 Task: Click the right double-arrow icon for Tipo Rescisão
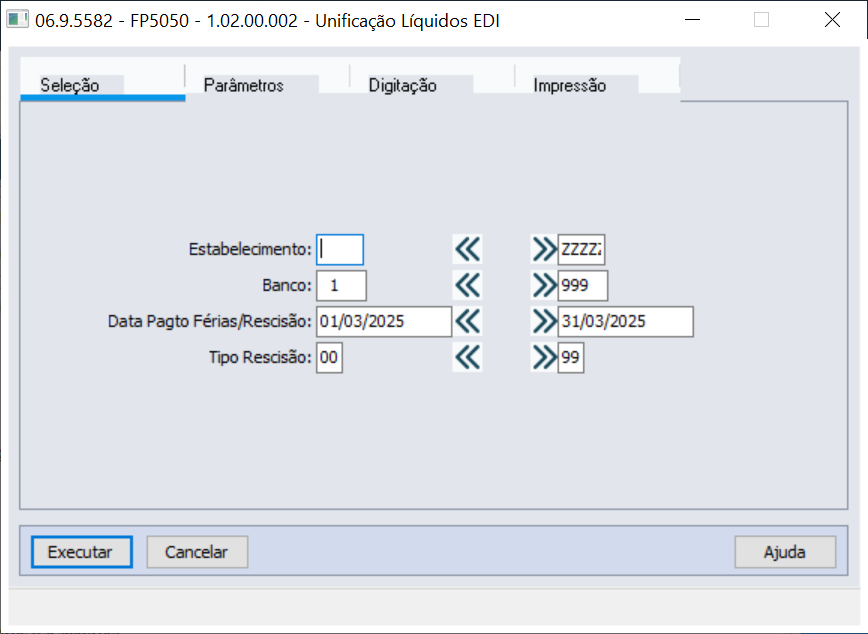544,358
